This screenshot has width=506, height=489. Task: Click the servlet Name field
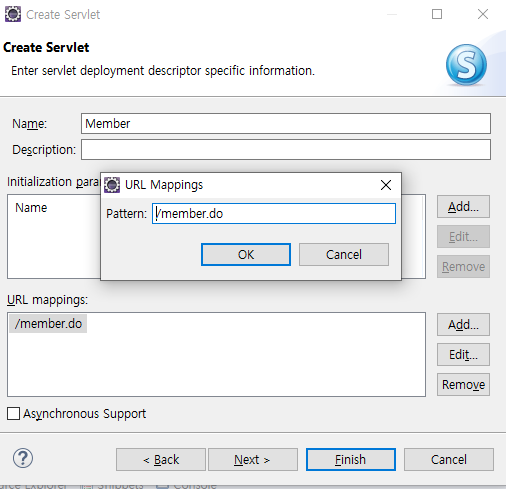point(286,124)
